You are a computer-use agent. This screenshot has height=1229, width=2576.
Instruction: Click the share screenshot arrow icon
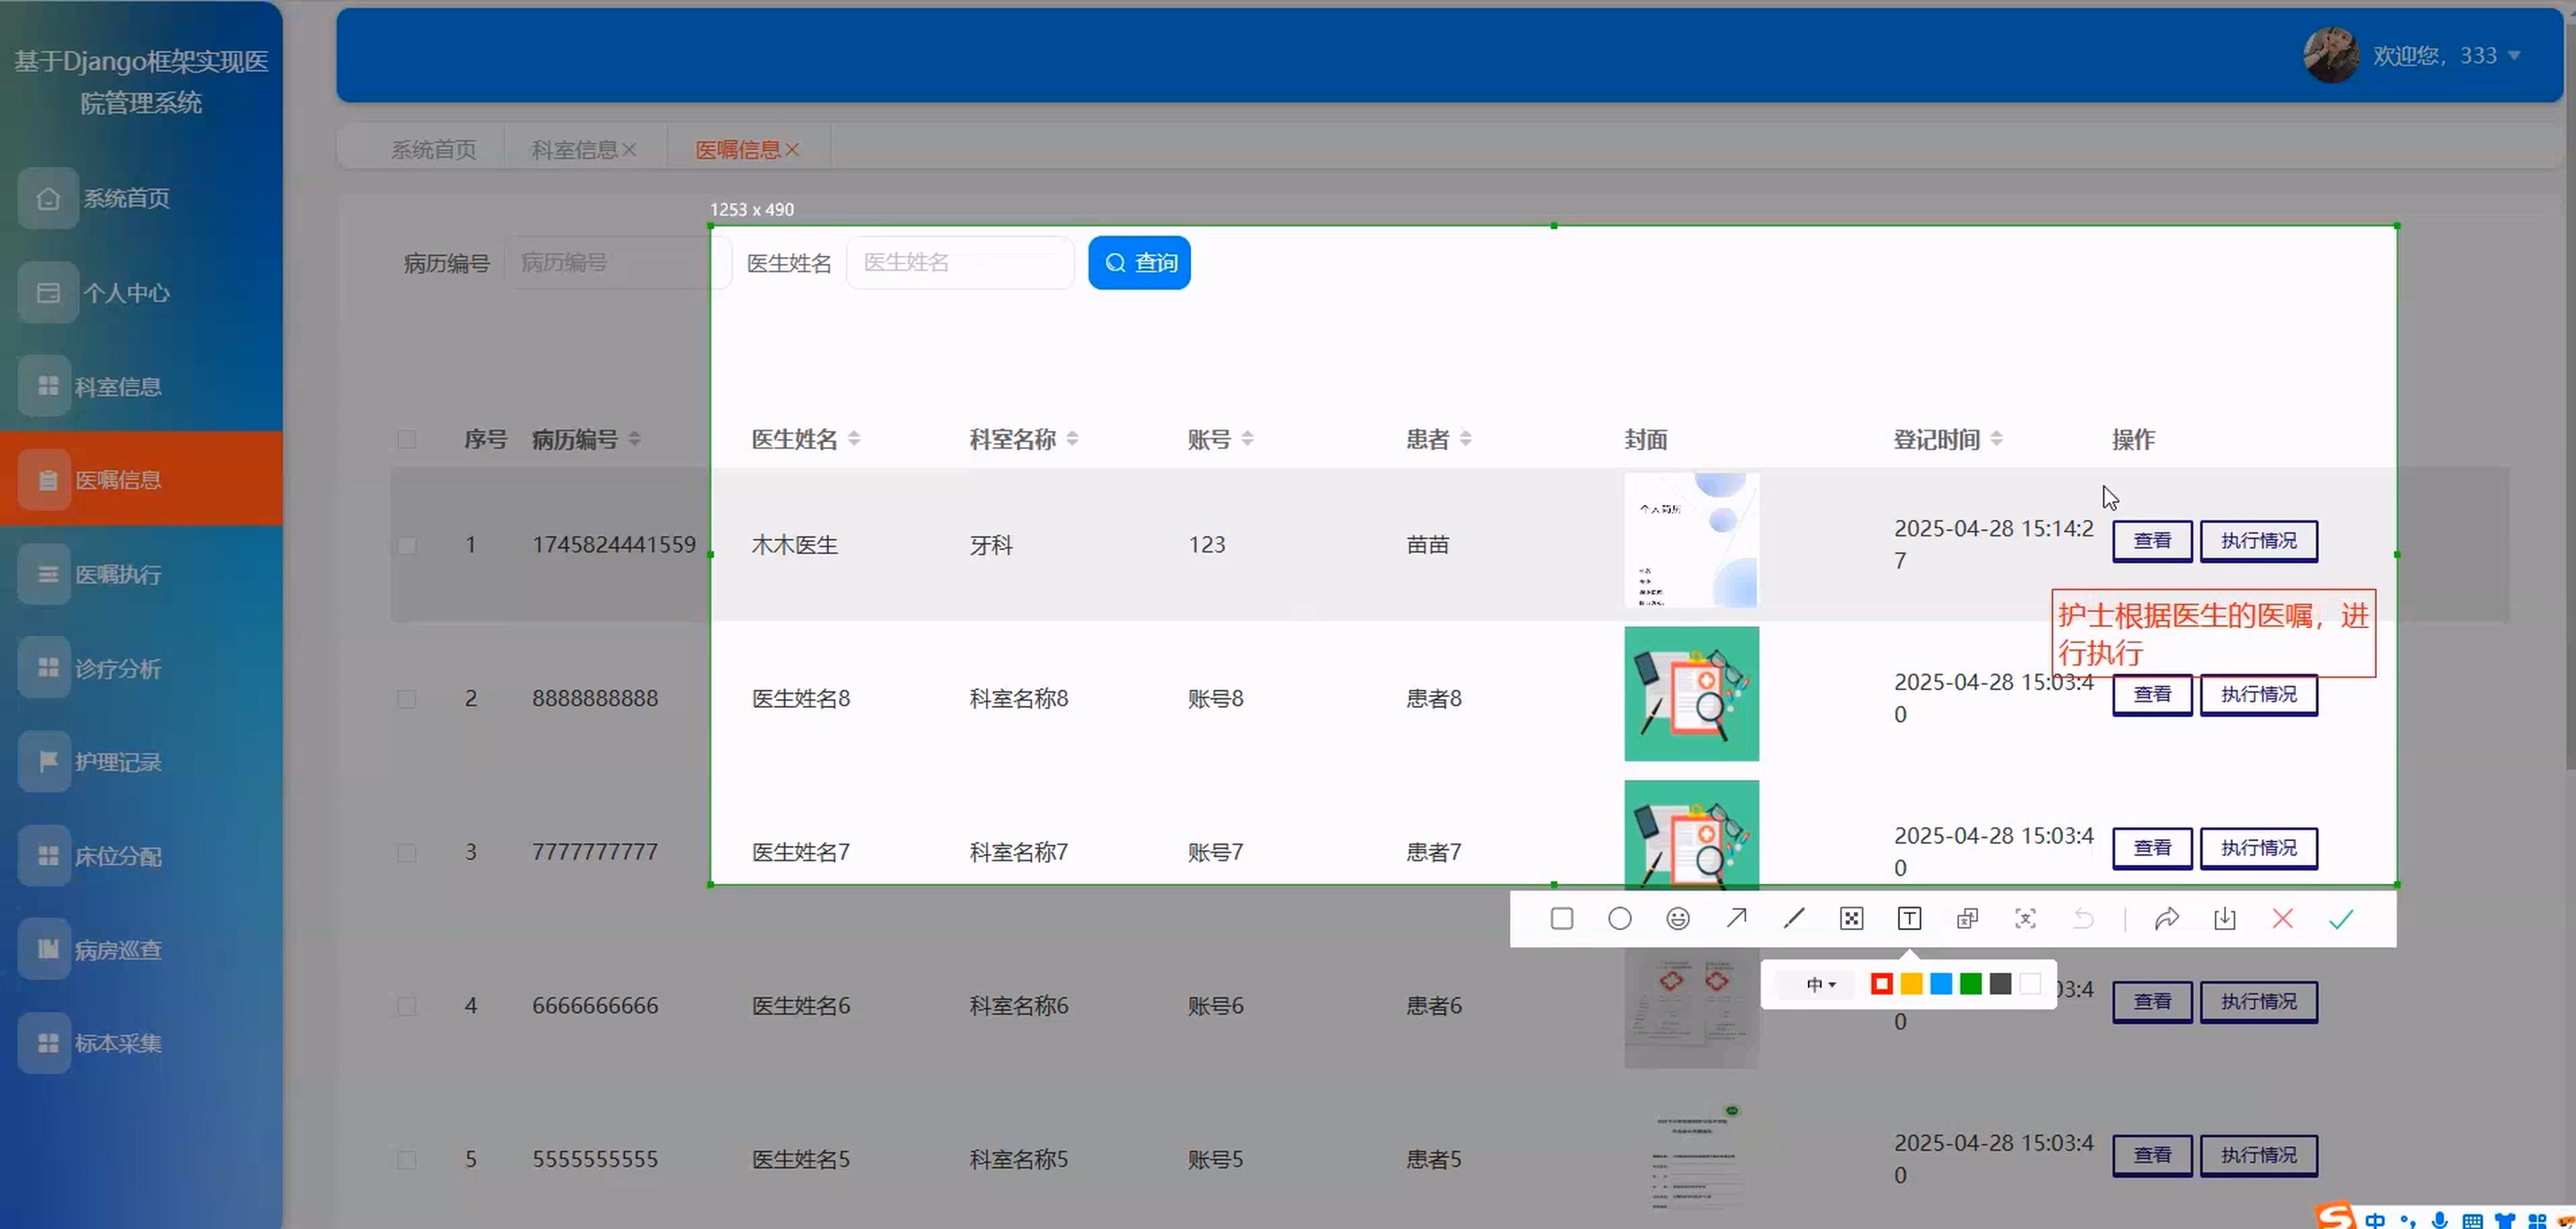click(2166, 918)
